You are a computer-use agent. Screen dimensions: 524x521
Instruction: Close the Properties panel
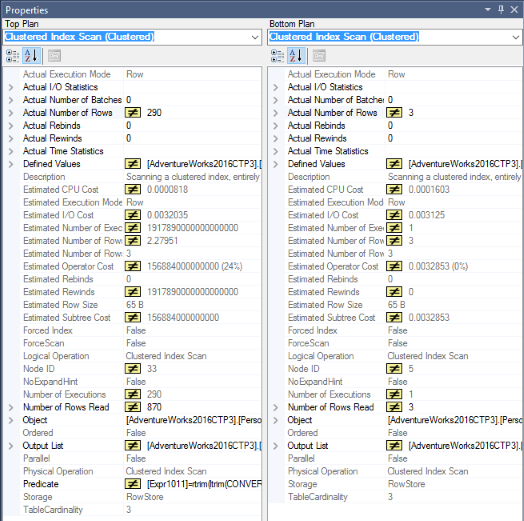tap(514, 10)
